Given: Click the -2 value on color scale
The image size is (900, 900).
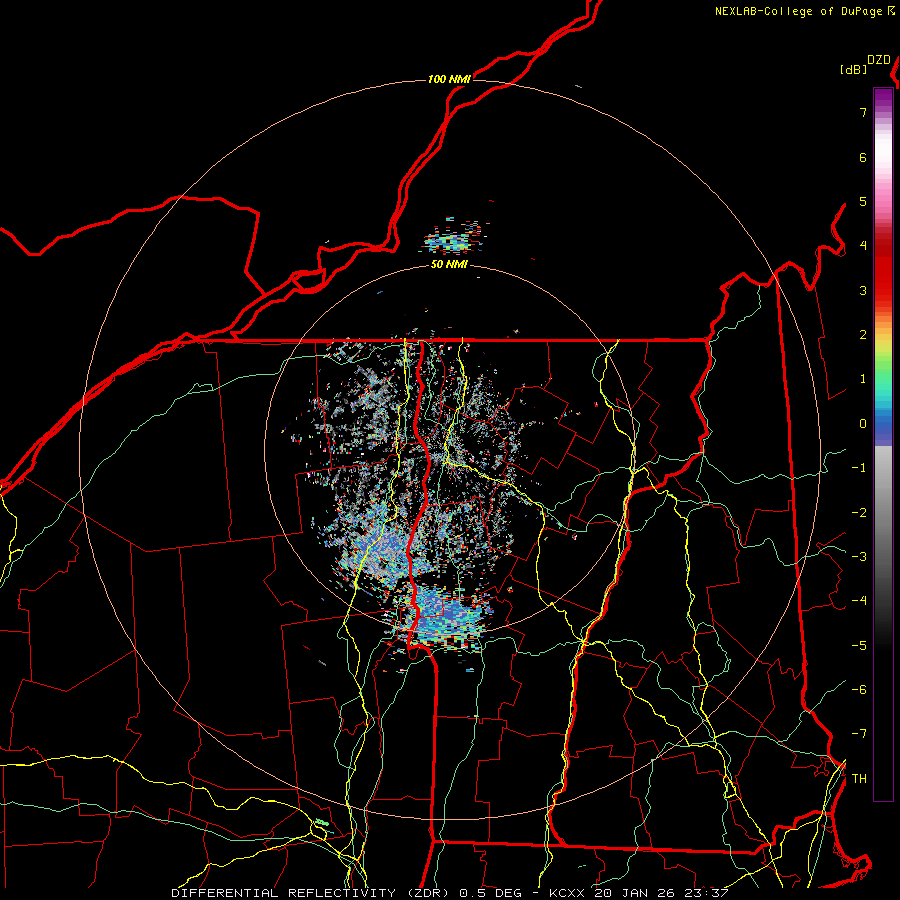Looking at the screenshot, I should (x=859, y=513).
